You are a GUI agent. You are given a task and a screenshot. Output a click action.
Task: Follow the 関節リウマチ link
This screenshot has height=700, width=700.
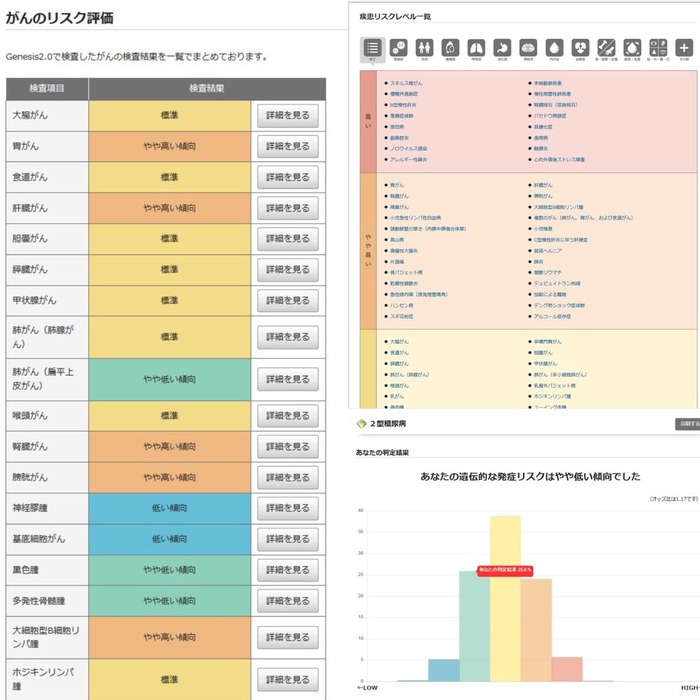point(548,272)
